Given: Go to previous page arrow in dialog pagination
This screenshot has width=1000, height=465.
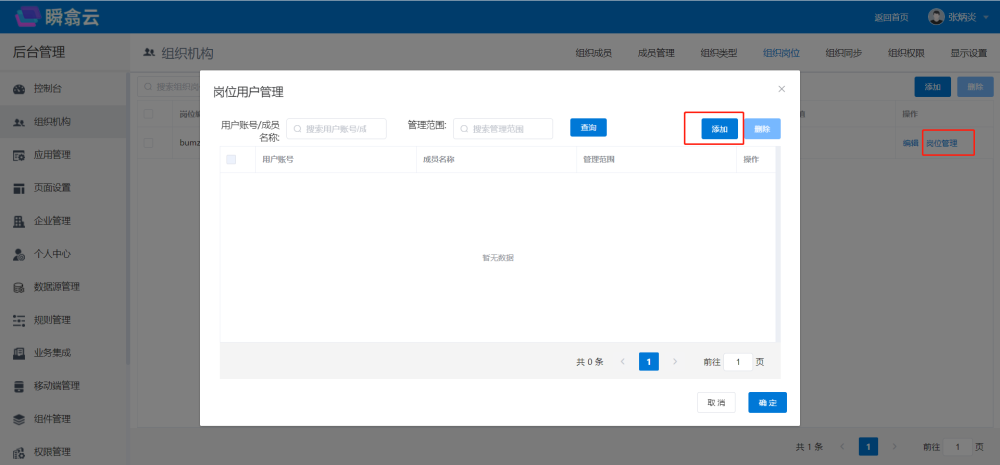Looking at the screenshot, I should pyautogui.click(x=623, y=361).
